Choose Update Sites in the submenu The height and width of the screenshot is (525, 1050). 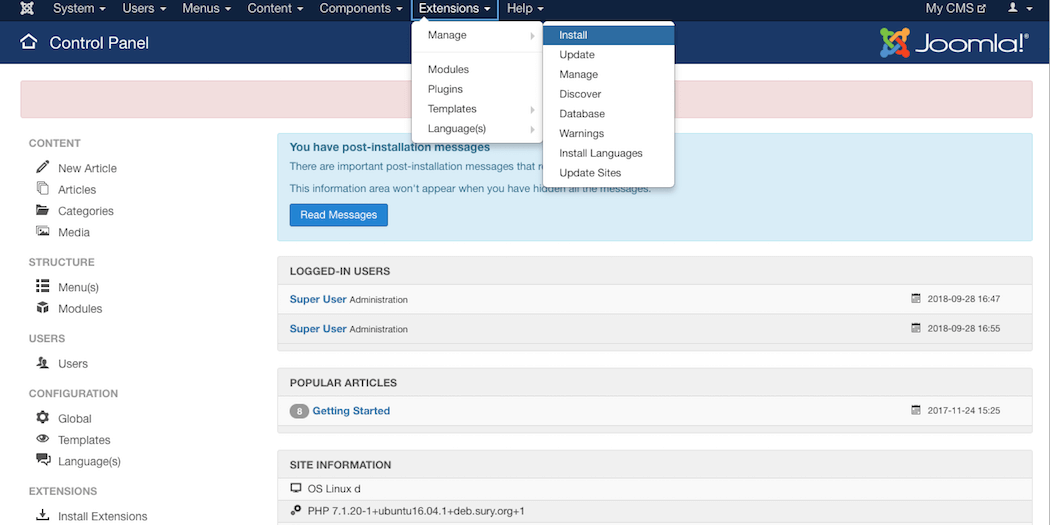(590, 173)
